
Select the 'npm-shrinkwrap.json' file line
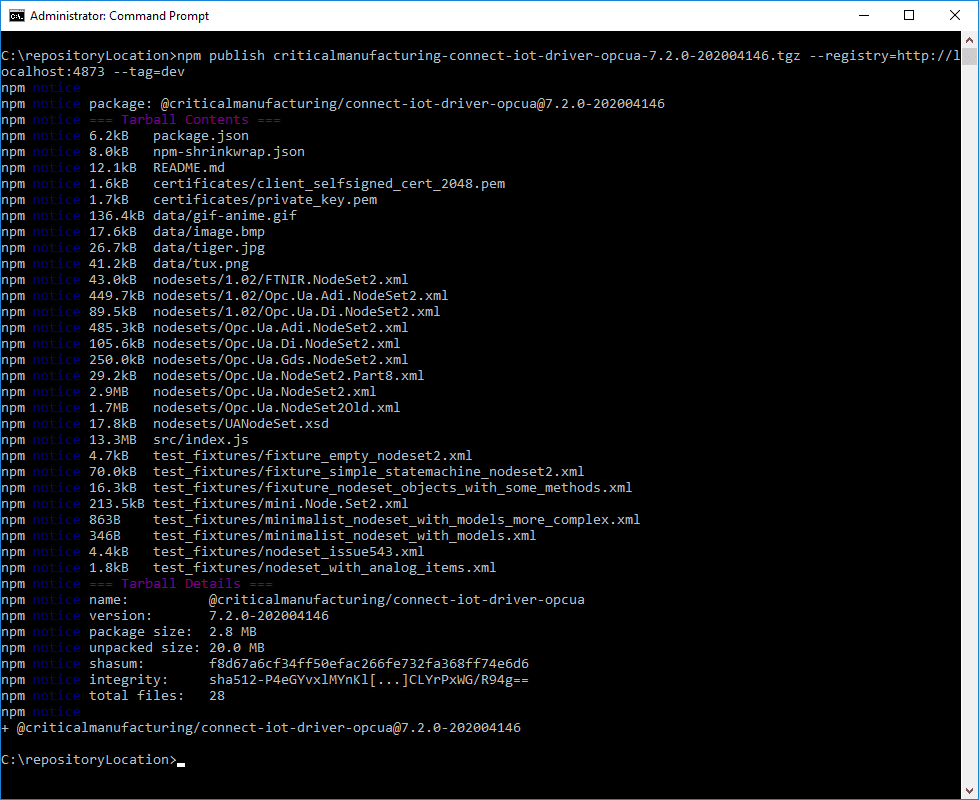pos(229,152)
